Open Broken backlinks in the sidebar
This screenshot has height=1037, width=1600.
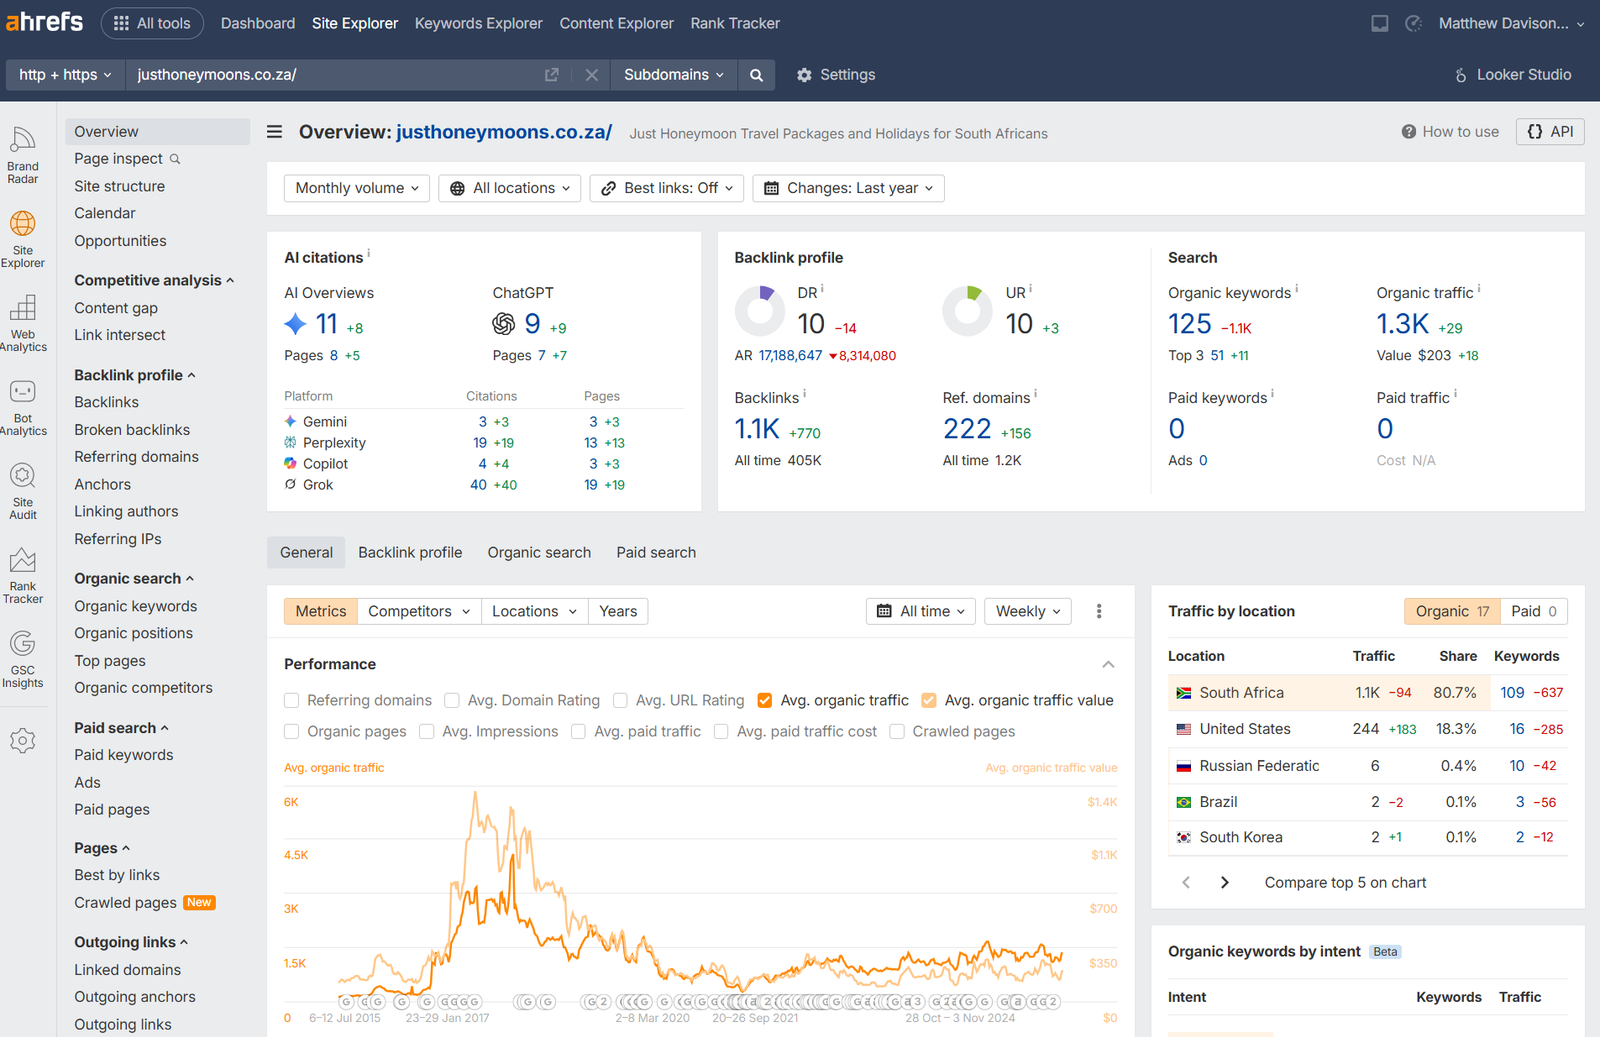[132, 430]
